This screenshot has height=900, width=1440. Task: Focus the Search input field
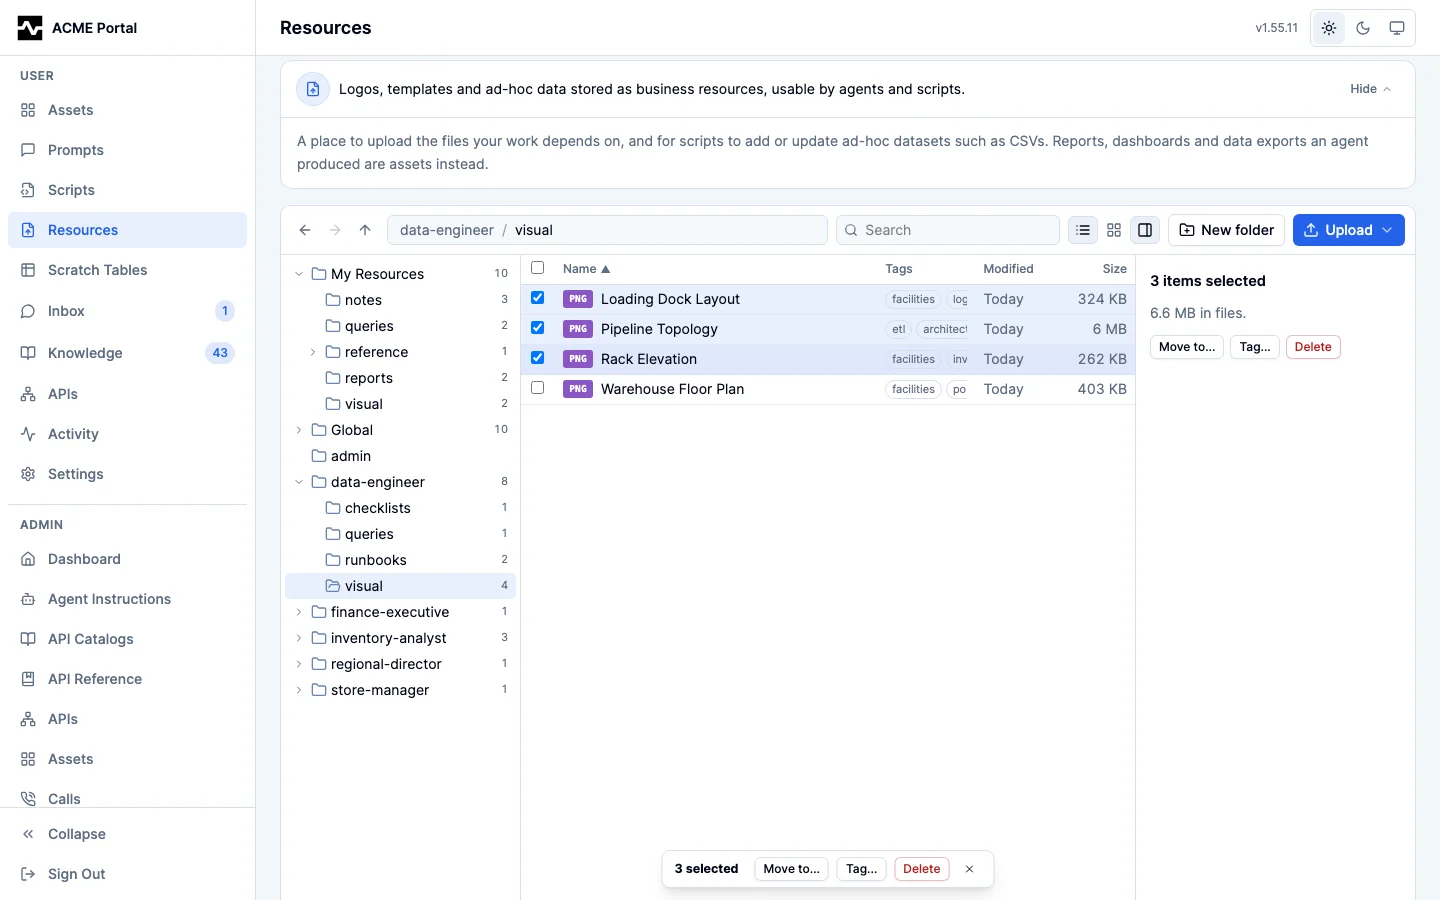[x=948, y=230]
